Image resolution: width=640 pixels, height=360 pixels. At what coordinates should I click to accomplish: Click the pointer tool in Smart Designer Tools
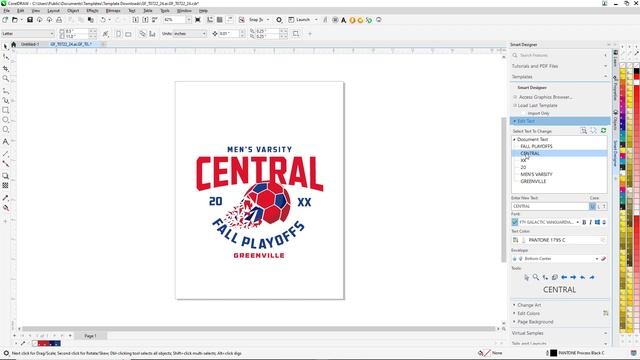(x=527, y=277)
